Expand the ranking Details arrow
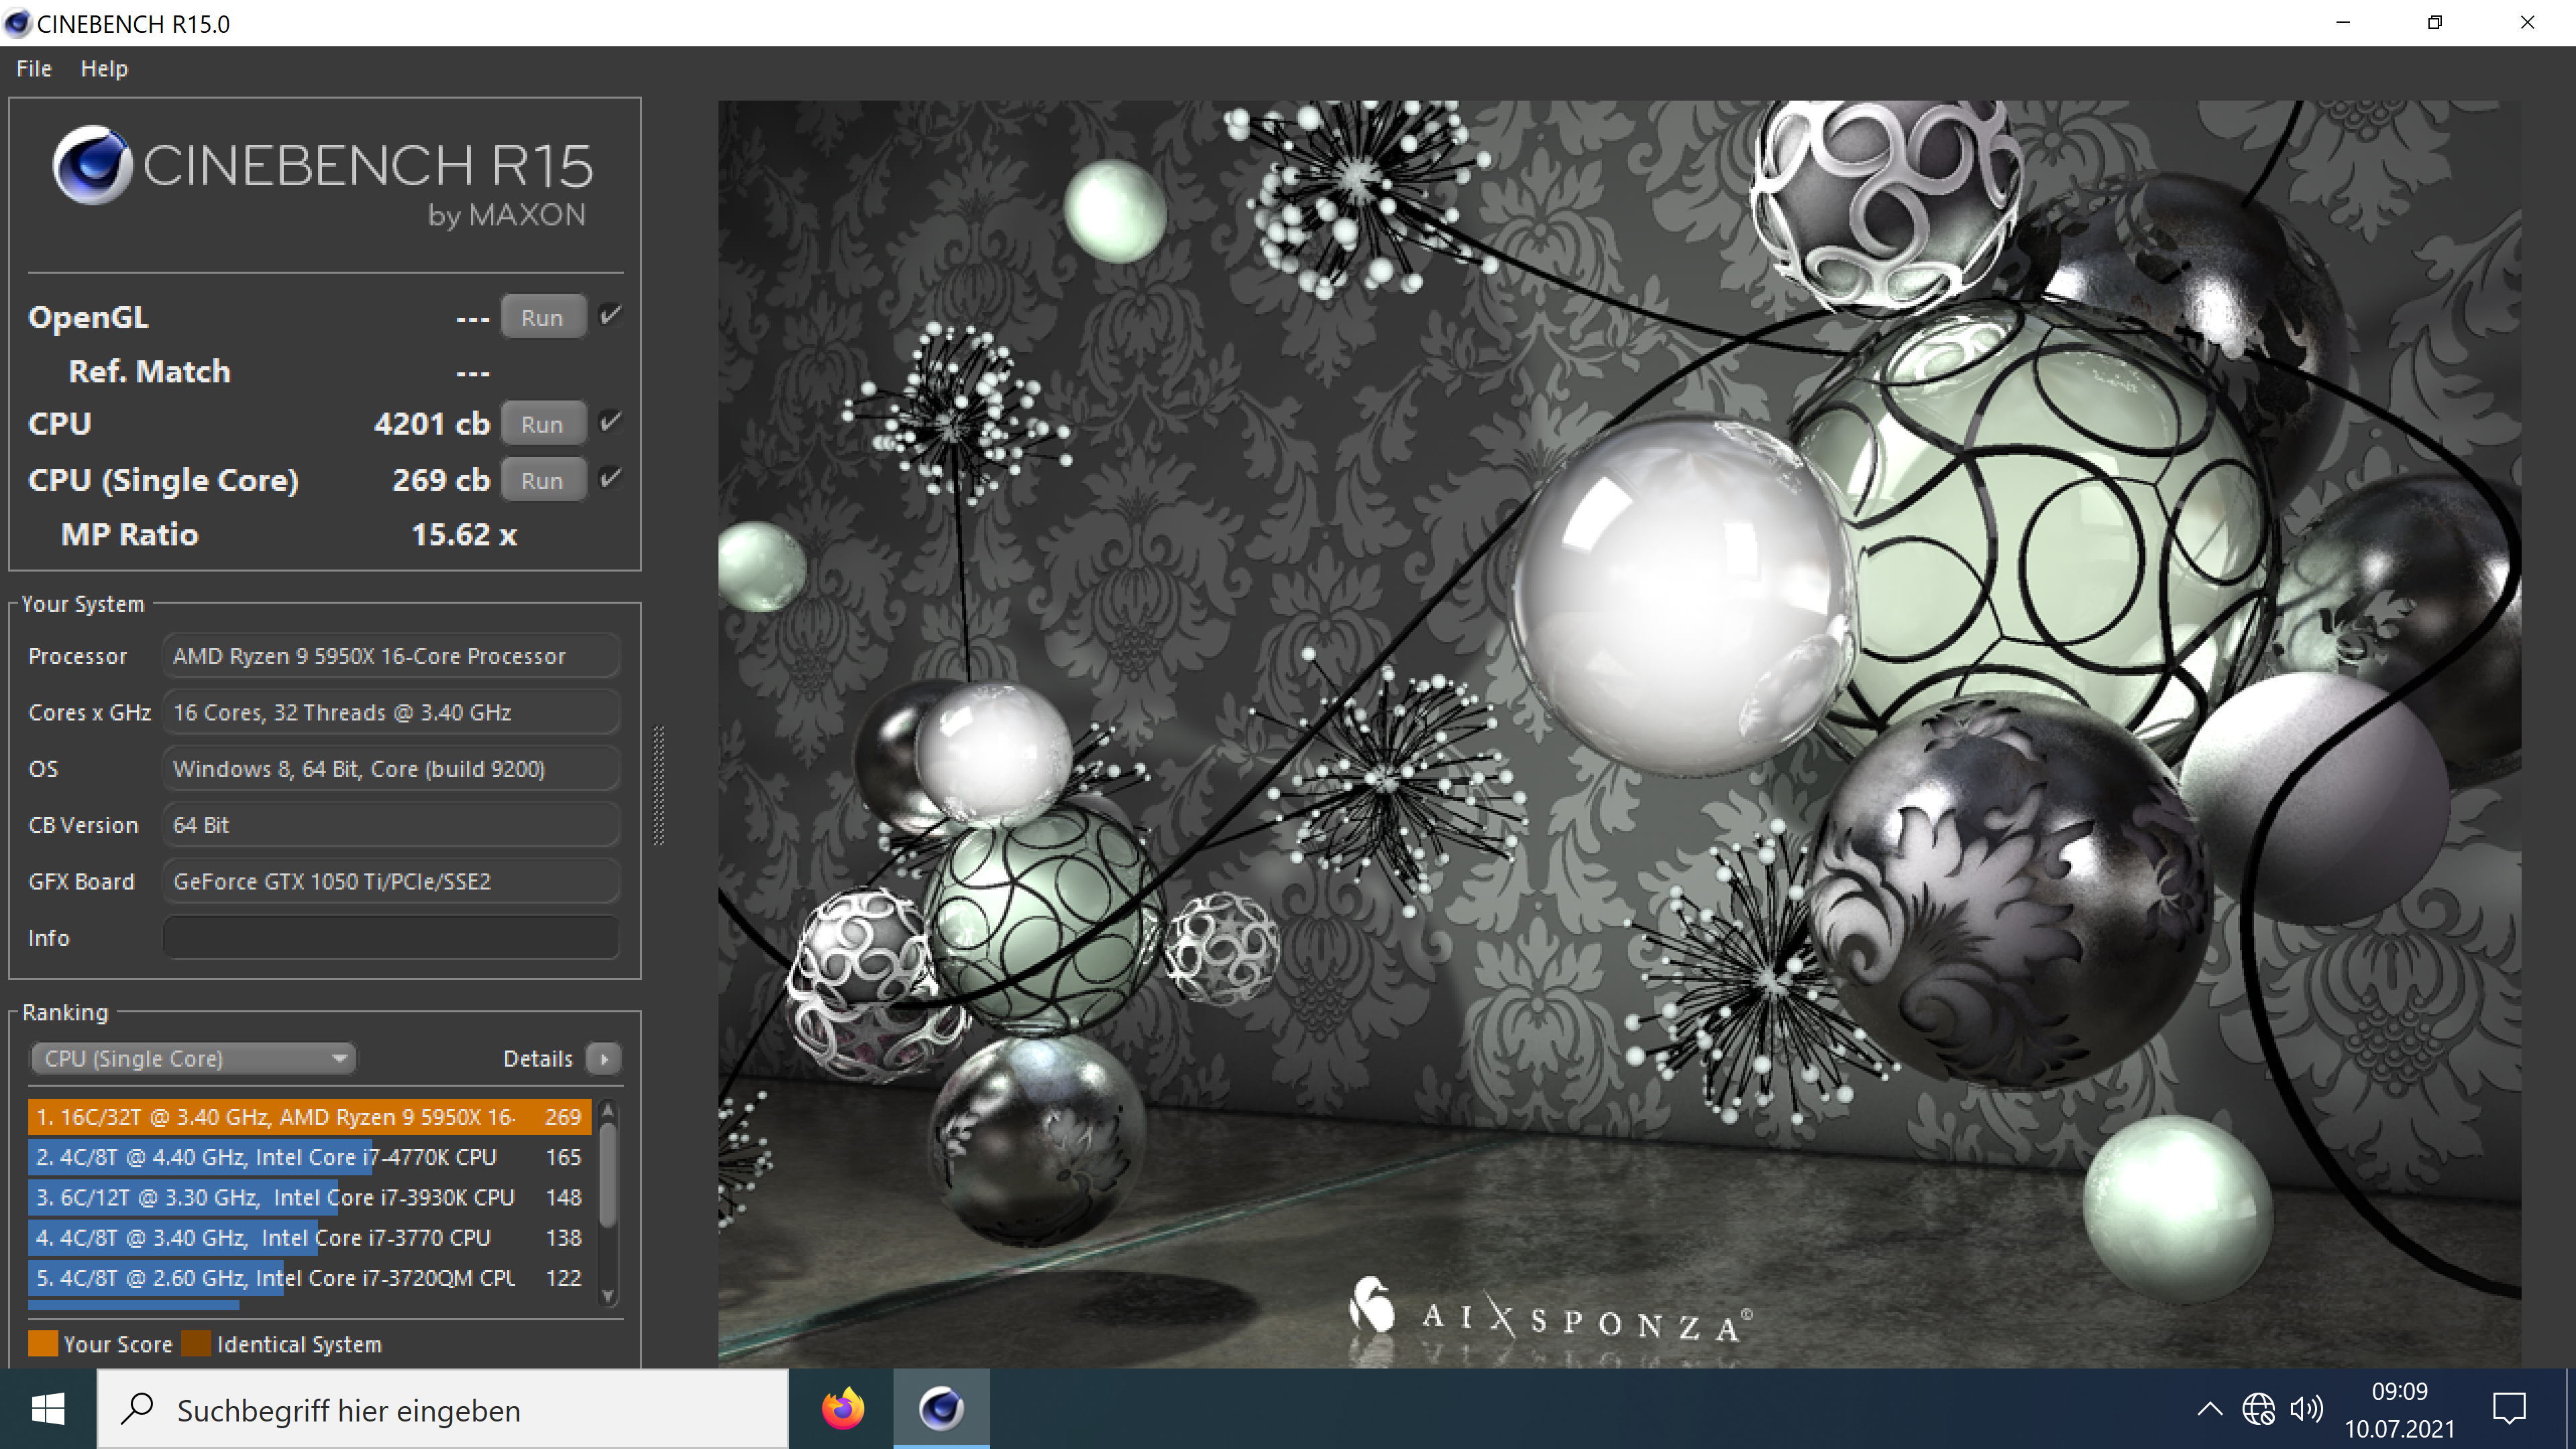 pos(603,1058)
